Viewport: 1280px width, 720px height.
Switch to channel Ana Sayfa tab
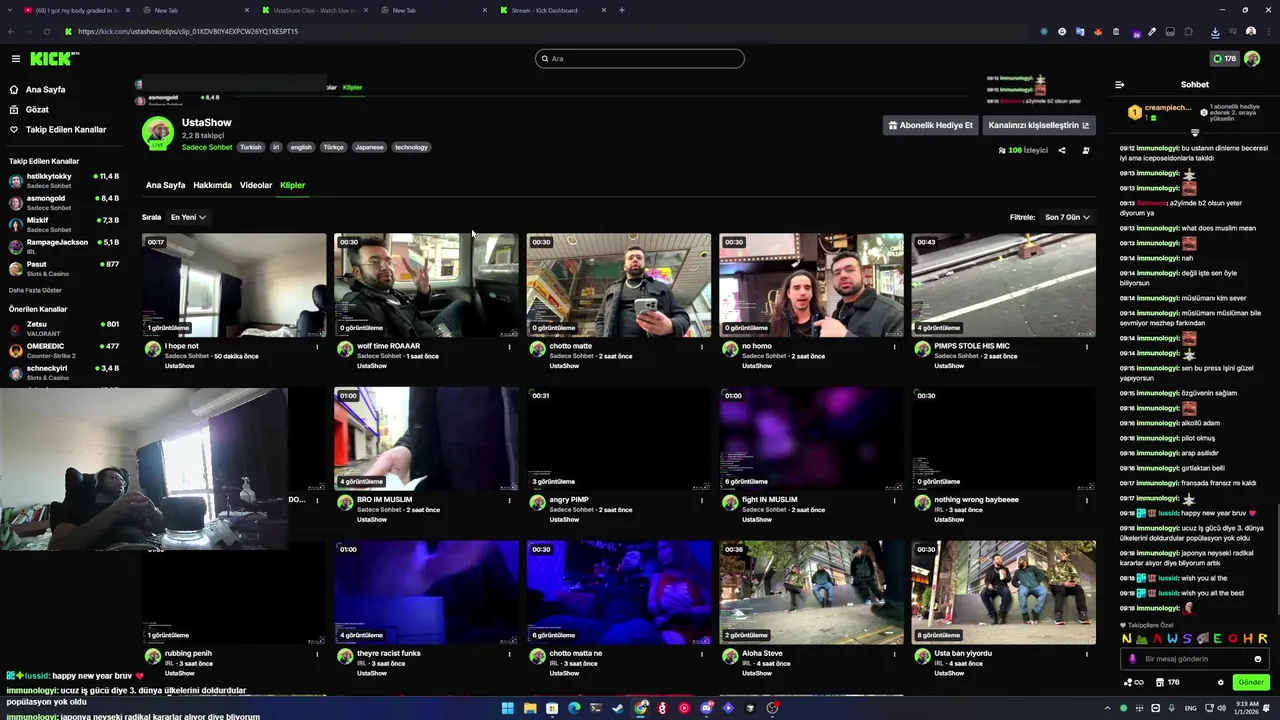point(165,185)
